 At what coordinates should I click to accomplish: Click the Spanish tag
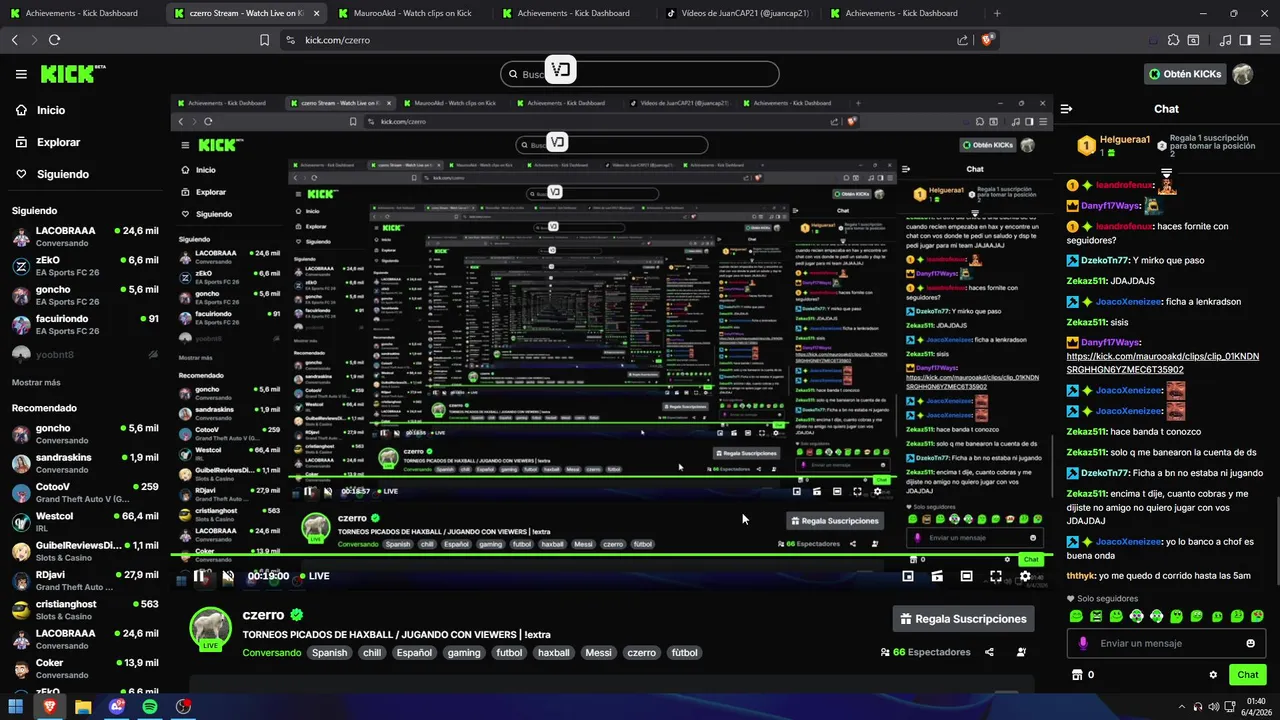[x=329, y=653]
